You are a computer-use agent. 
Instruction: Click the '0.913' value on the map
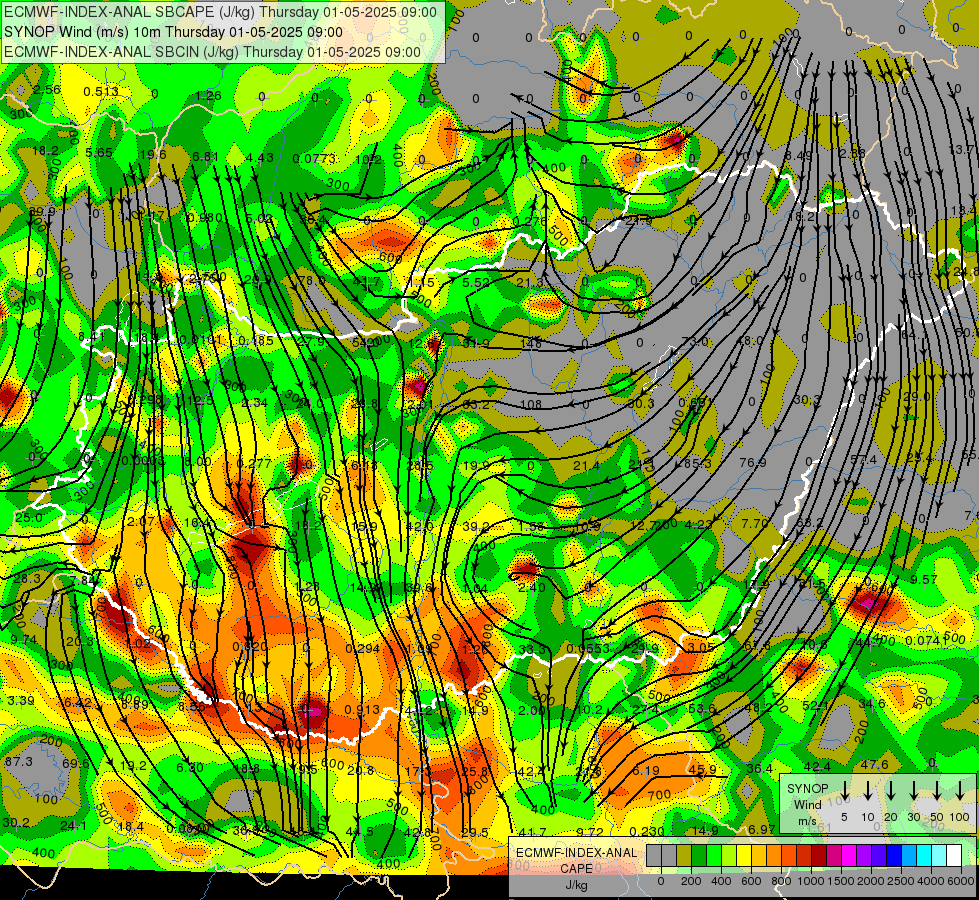(x=362, y=710)
